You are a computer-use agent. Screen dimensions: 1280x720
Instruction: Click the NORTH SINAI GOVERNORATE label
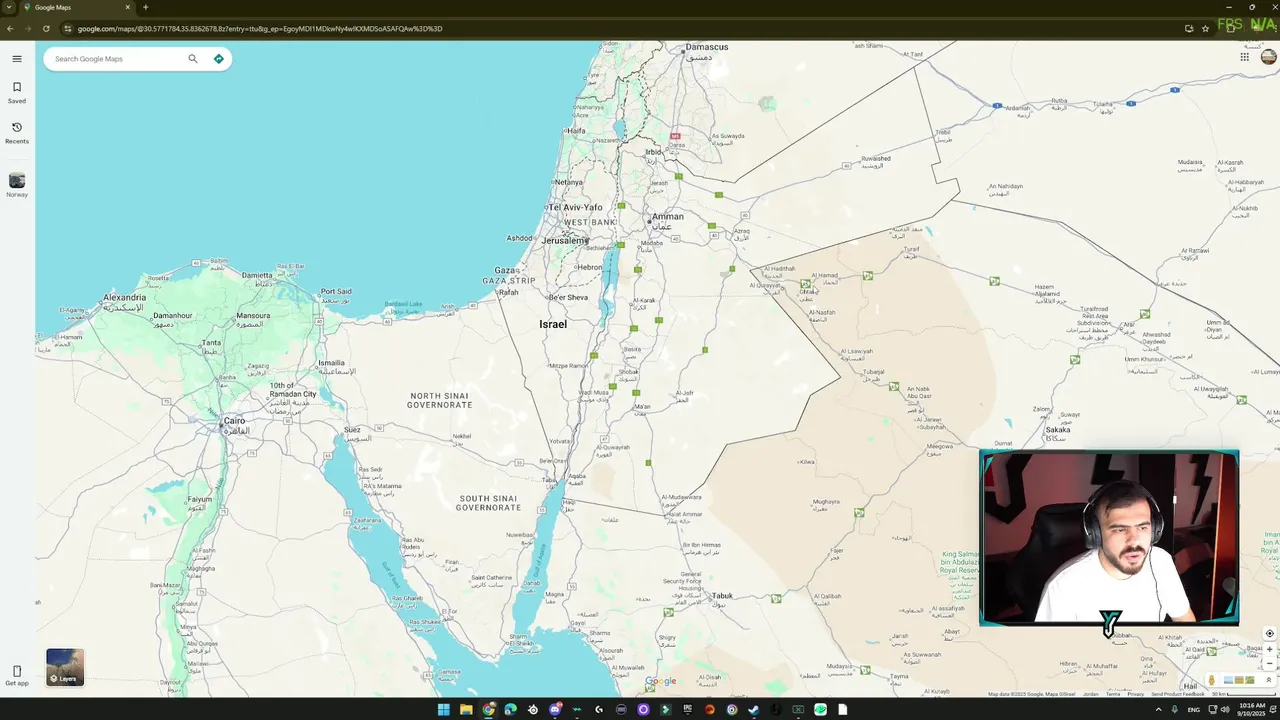point(439,400)
